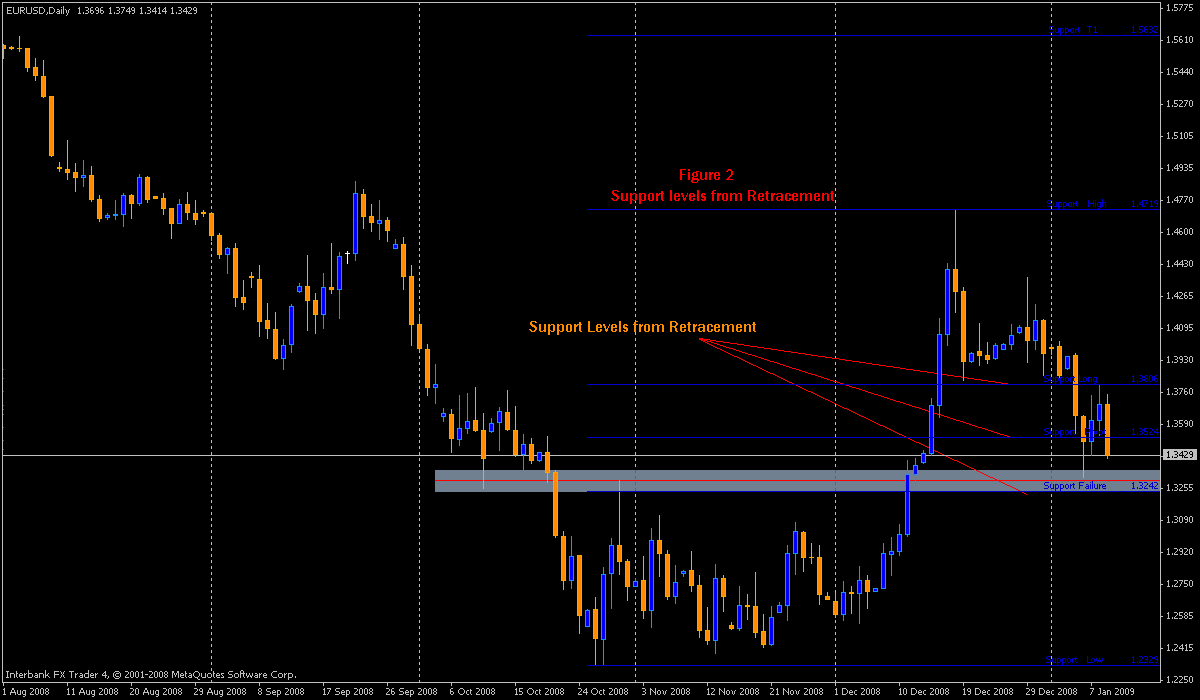This screenshot has height=700, width=1200.
Task: Click the '12 Nov 2008' date label
Action: coord(731,692)
